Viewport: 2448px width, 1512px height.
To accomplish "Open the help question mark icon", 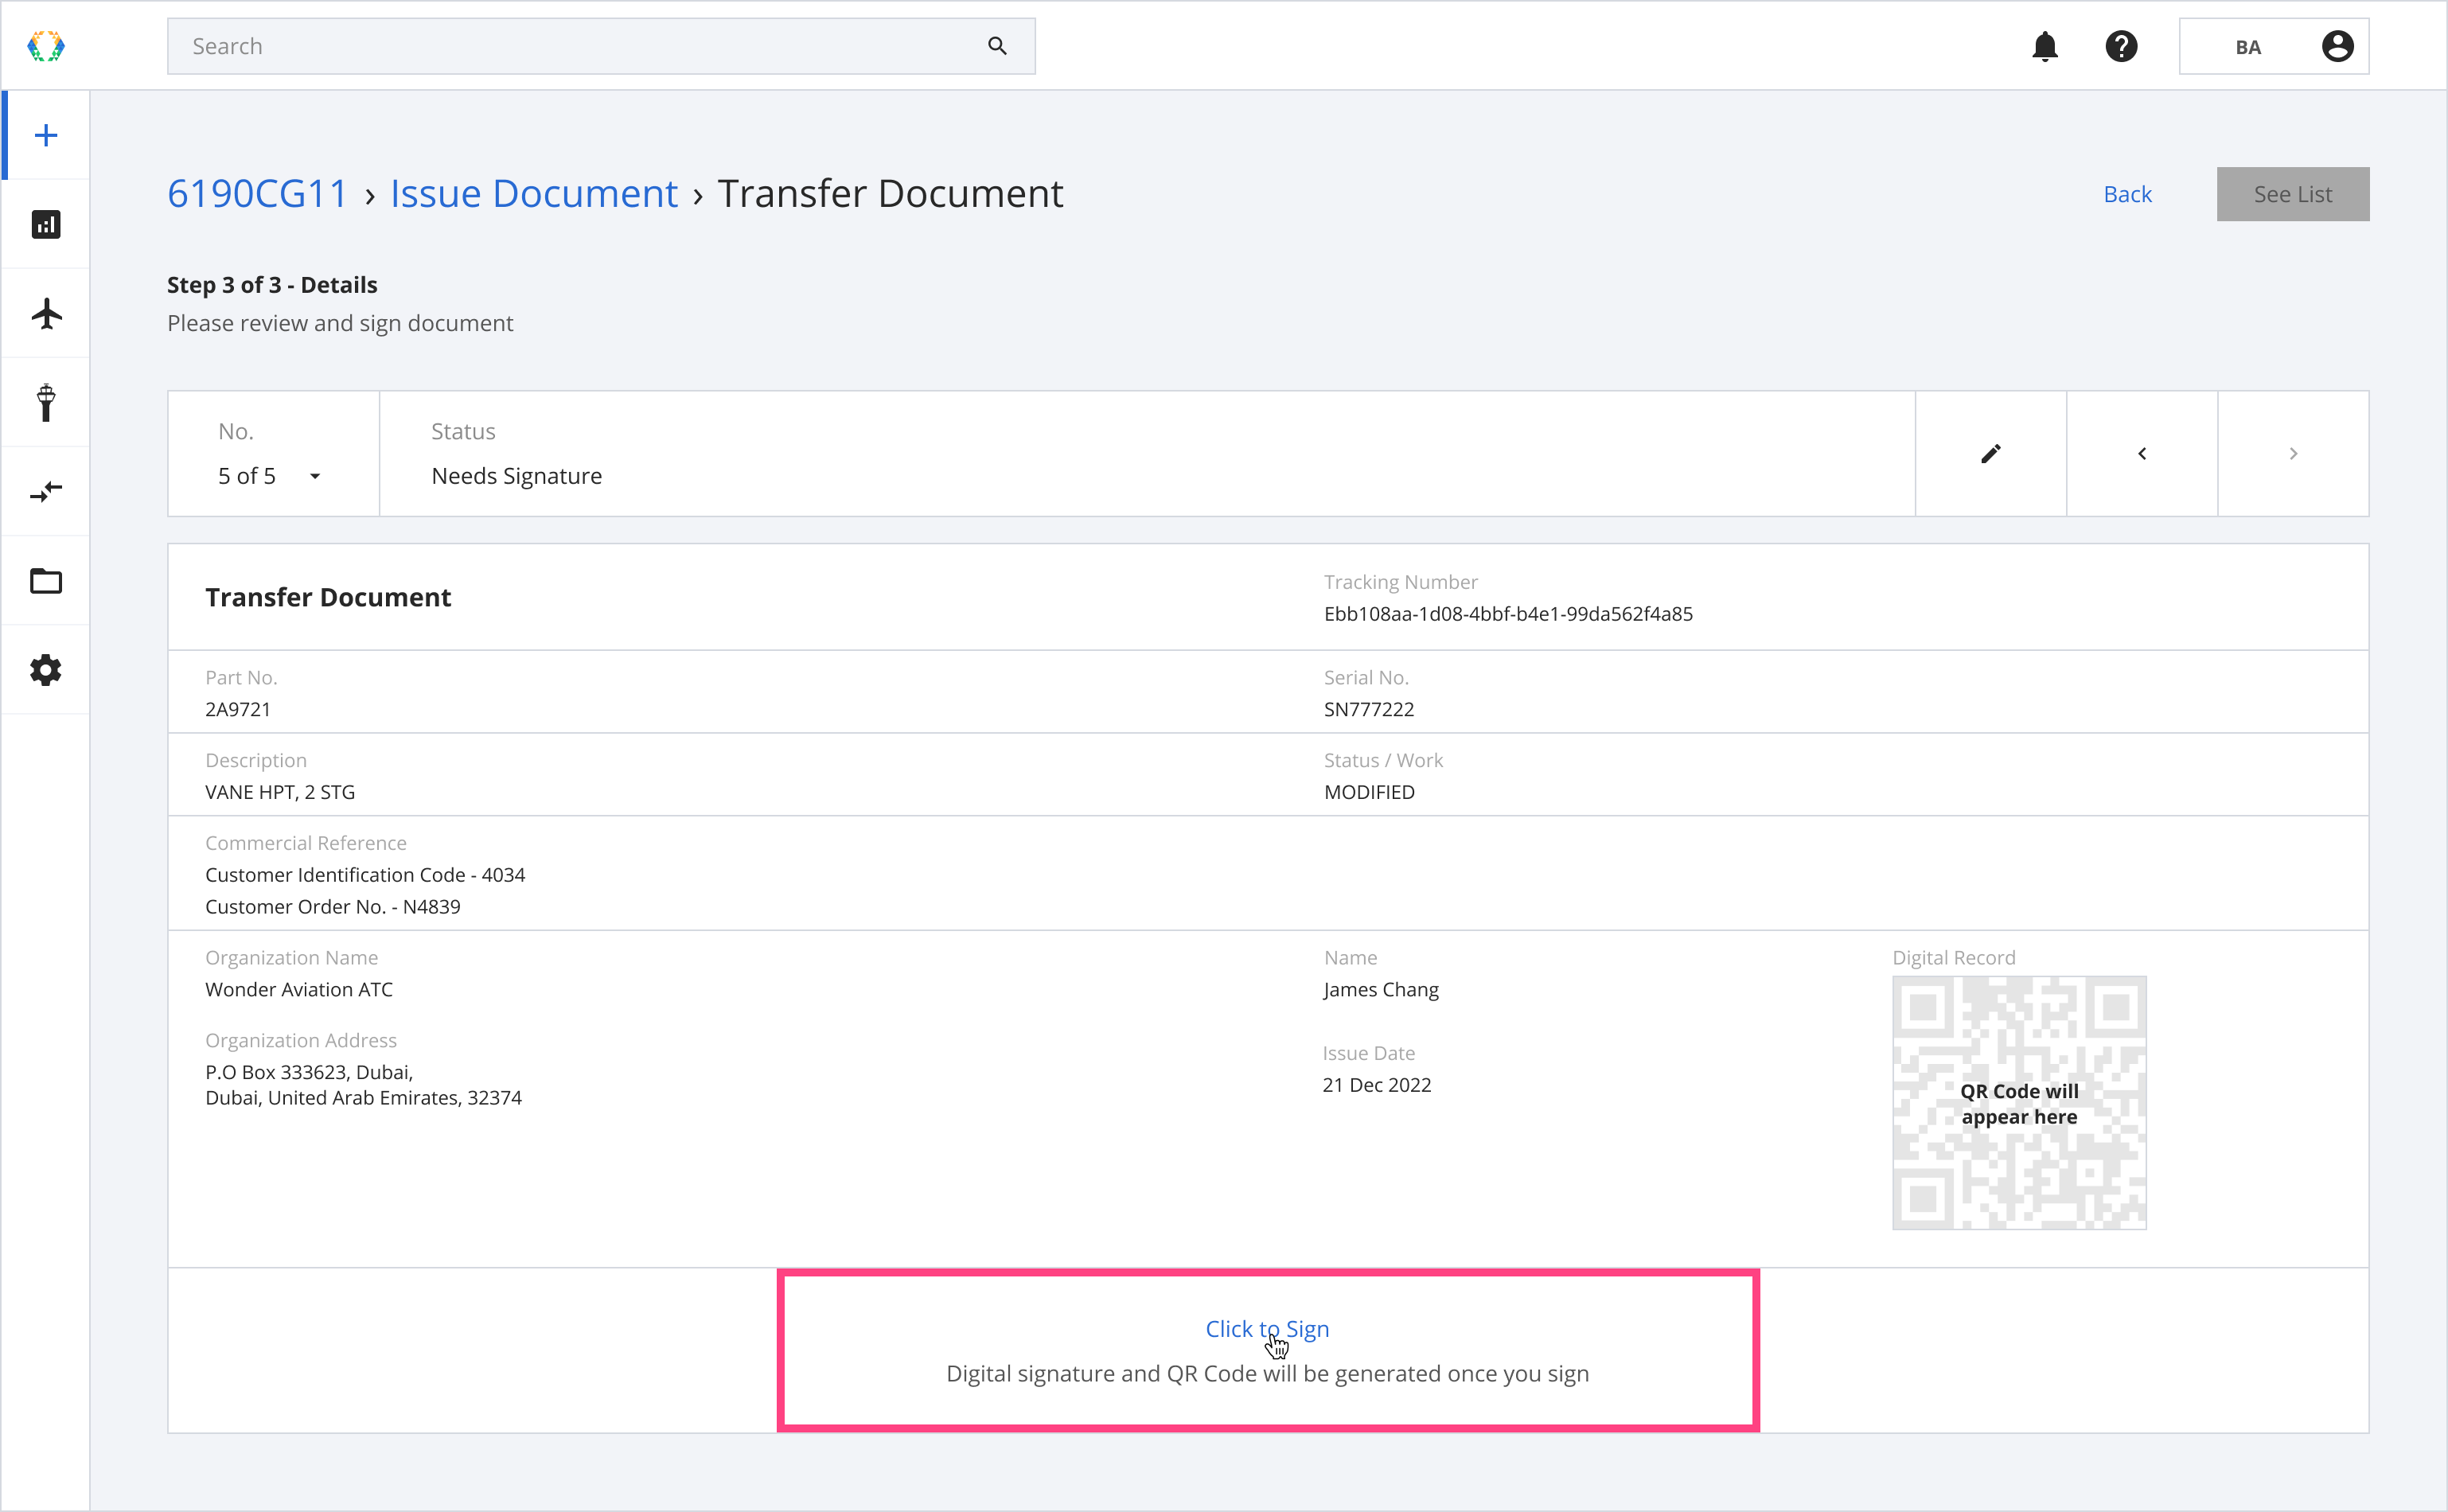I will (2121, 46).
